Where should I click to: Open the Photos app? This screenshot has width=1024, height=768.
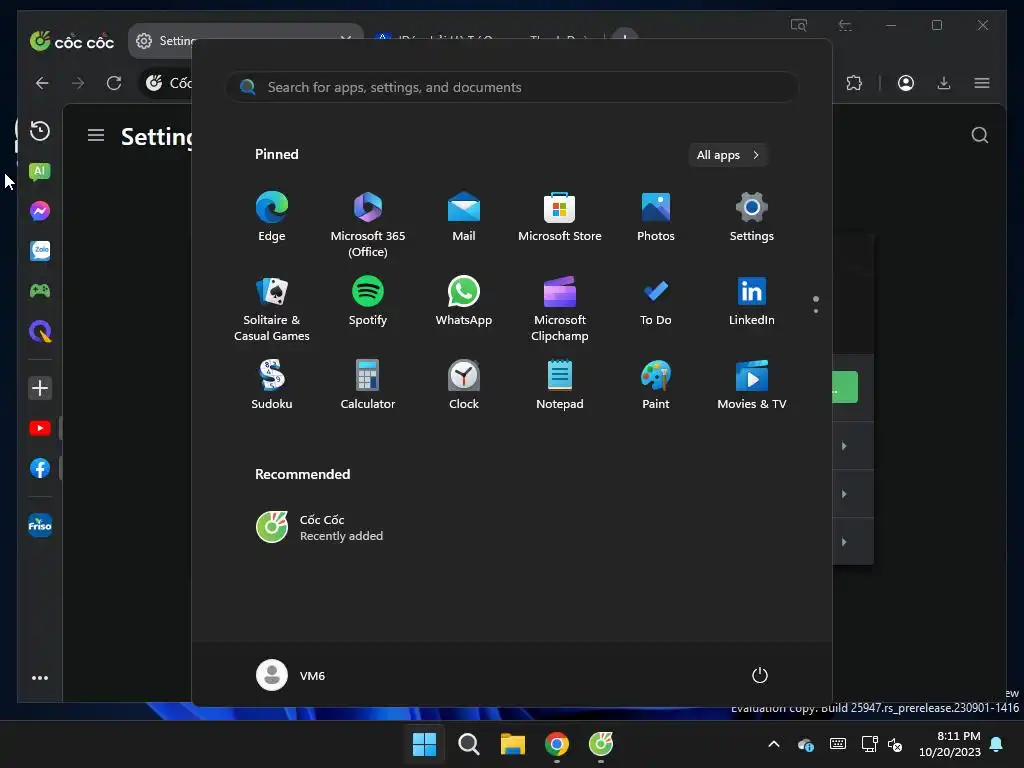coord(656,217)
